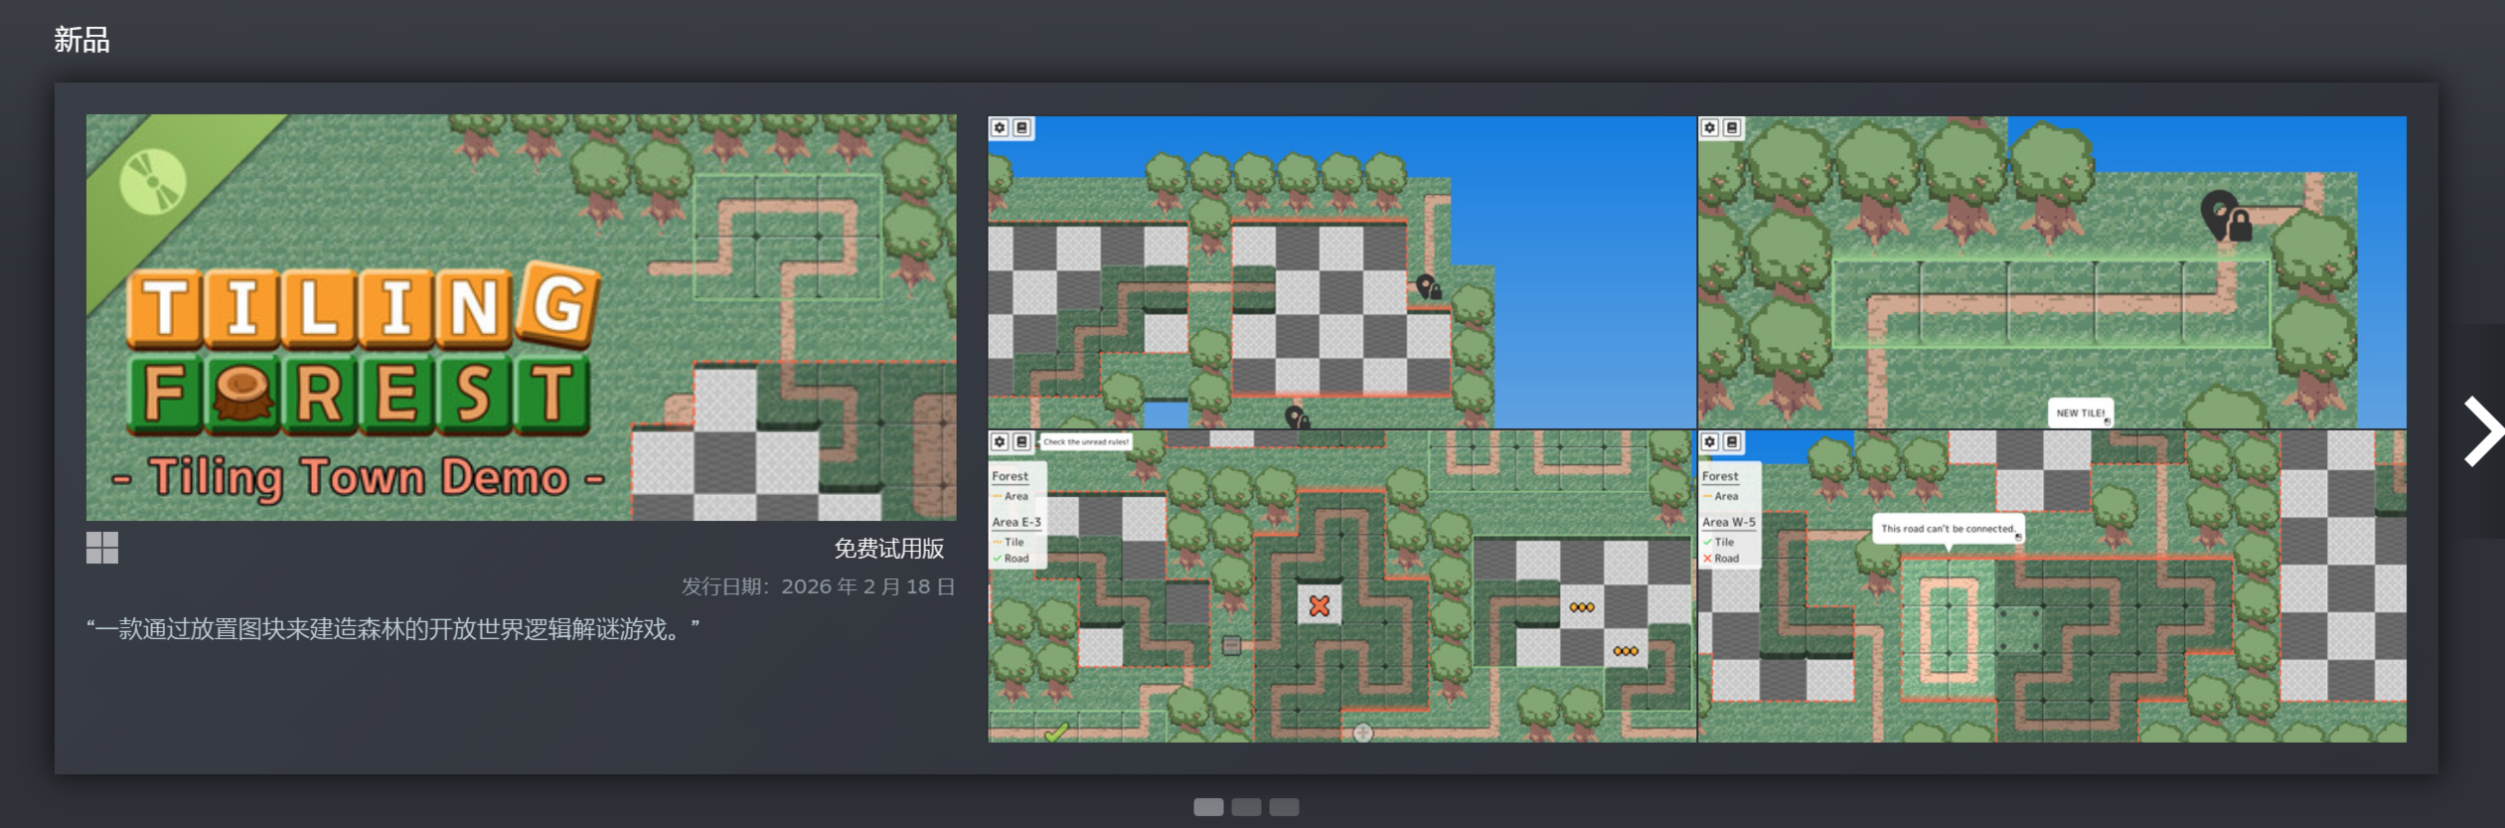Click the "This road can't be connected." tooltip

coord(1947,528)
